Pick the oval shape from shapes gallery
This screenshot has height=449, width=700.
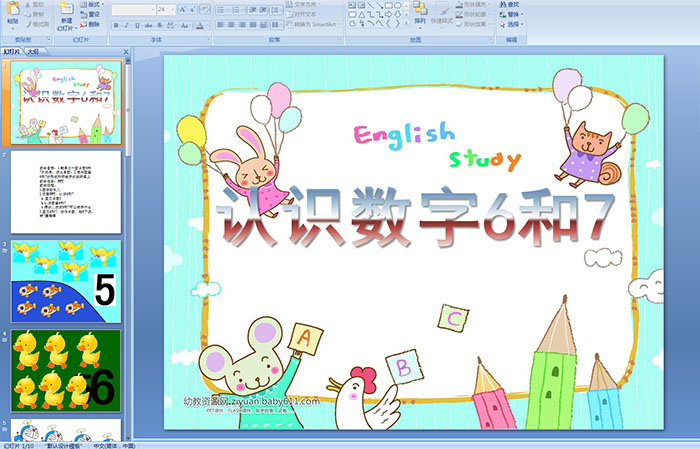click(397, 5)
